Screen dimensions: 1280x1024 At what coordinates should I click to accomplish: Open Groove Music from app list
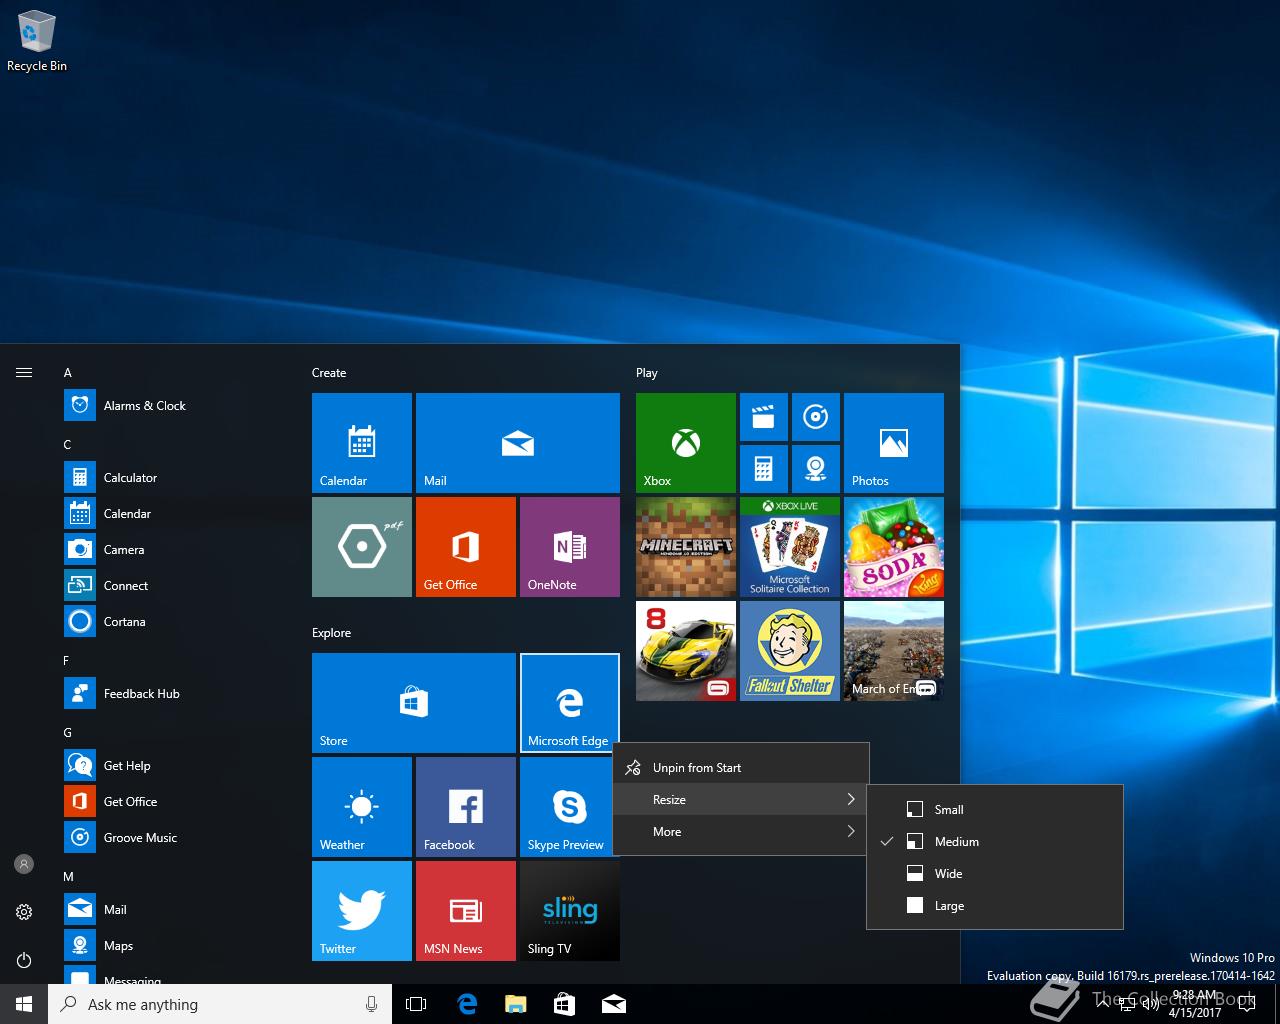[175, 838]
